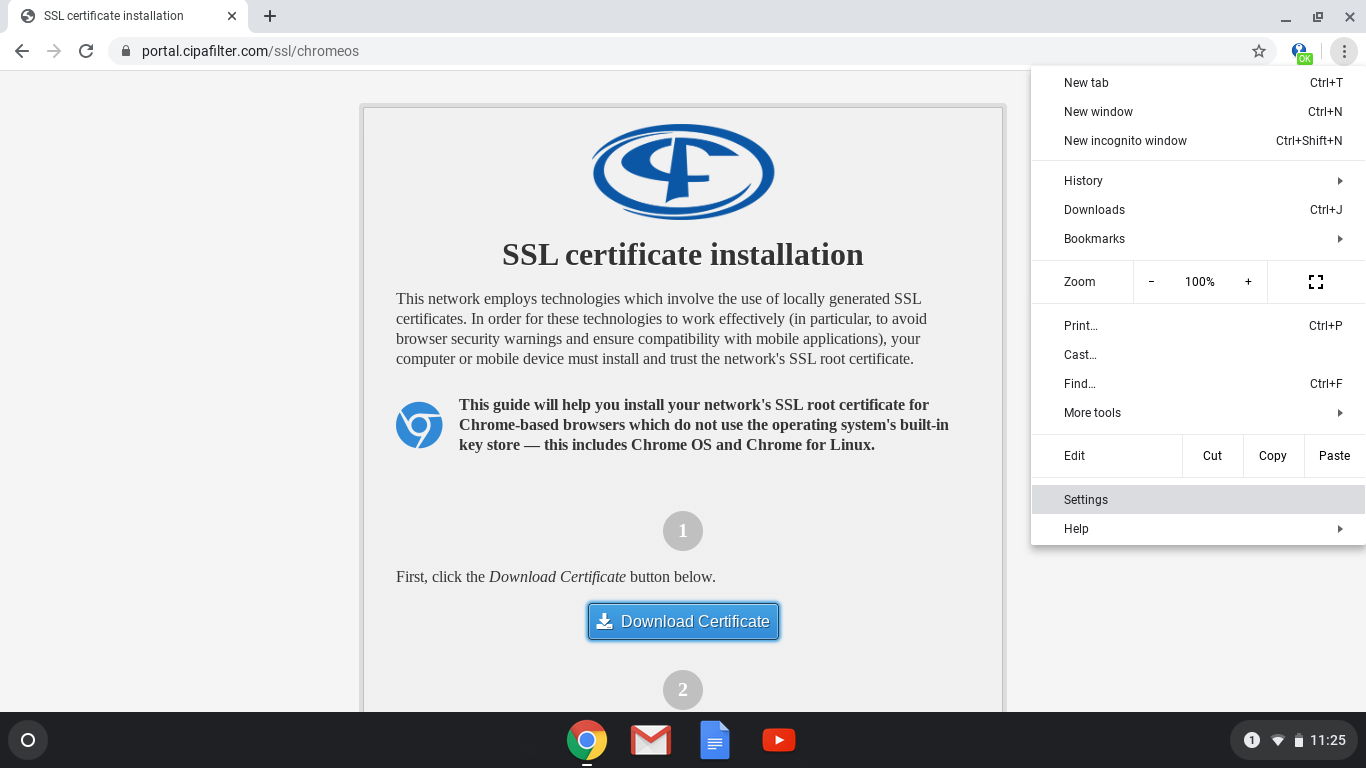The image size is (1366, 768).
Task: Decrease zoom with the minus button
Action: [x=1151, y=282]
